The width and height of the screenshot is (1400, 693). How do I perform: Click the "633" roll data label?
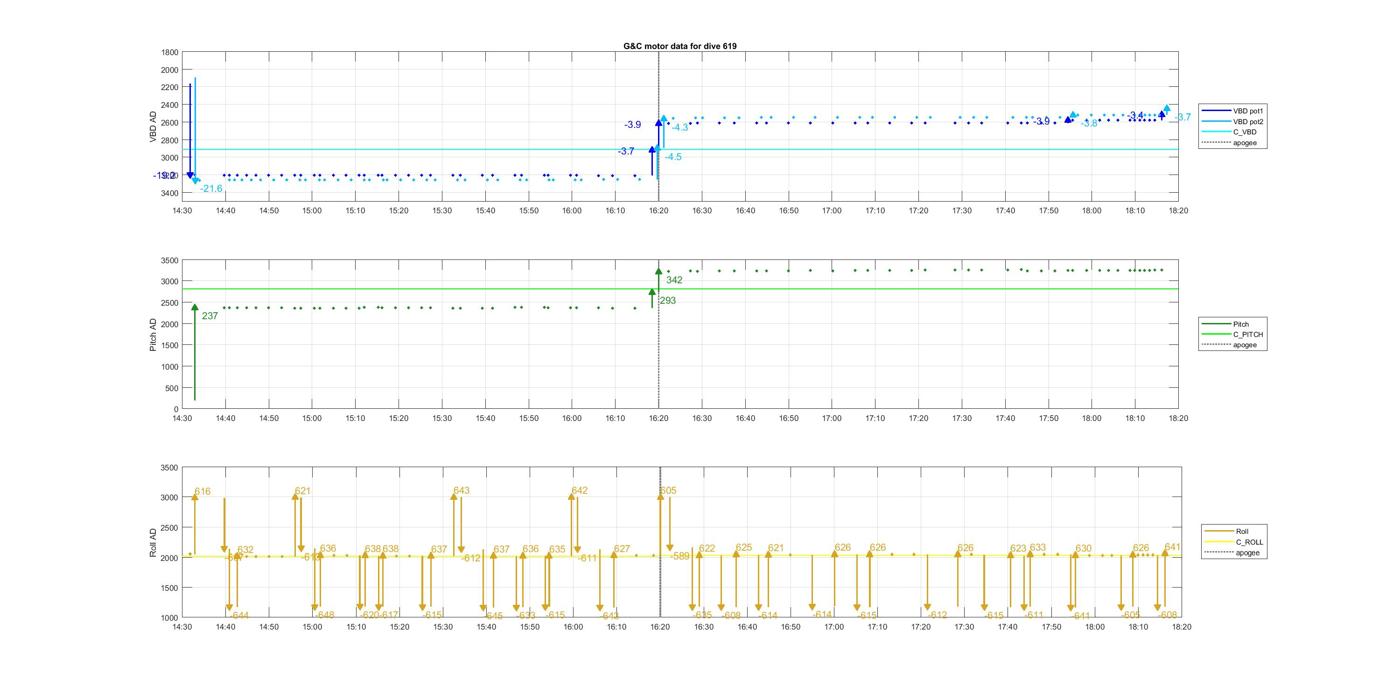pyautogui.click(x=1038, y=547)
